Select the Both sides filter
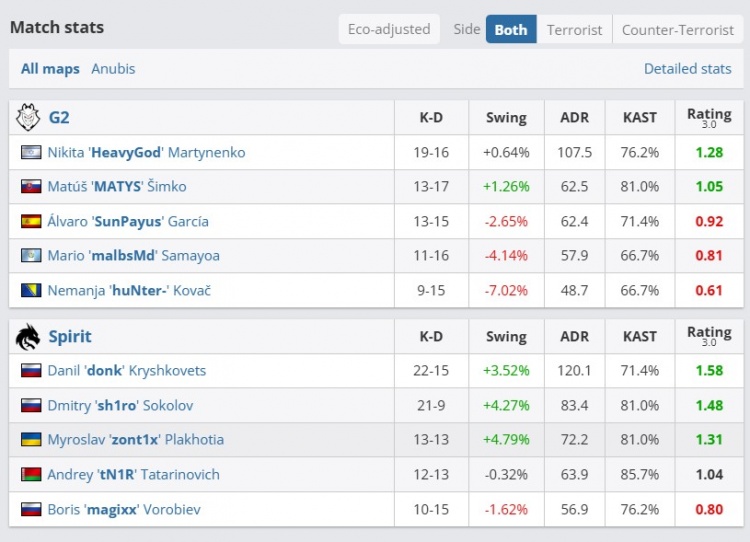 (510, 29)
